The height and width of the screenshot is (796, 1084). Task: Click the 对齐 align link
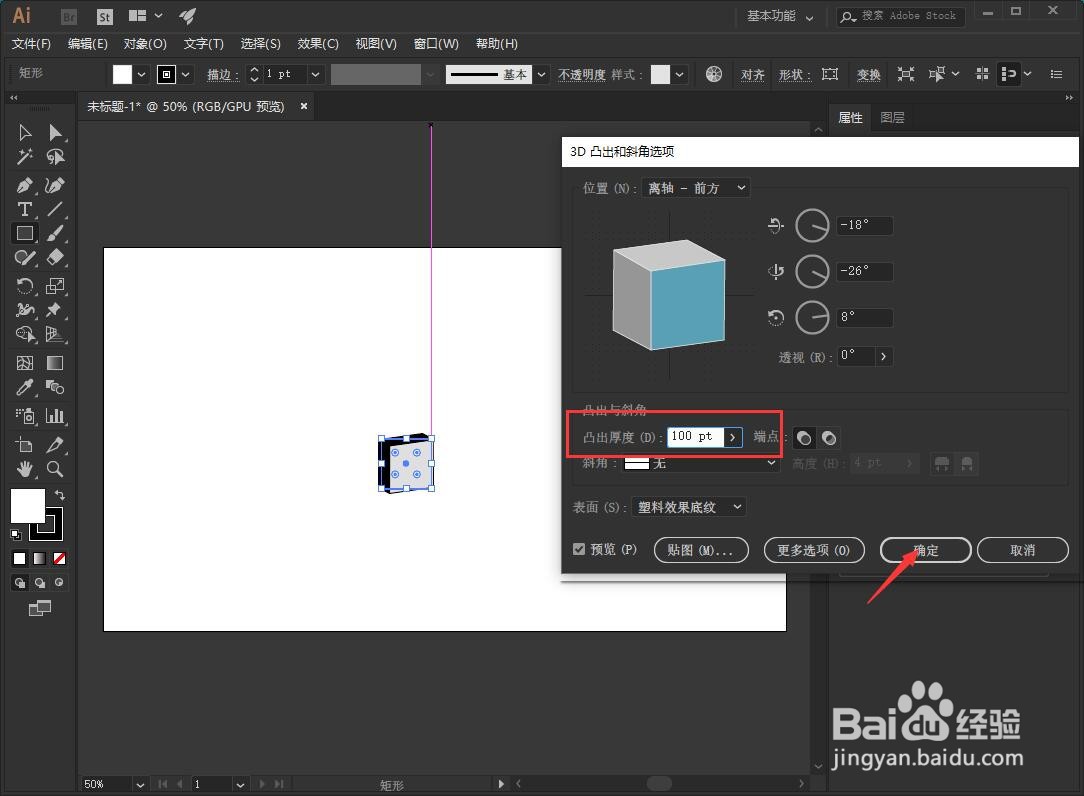[752, 75]
